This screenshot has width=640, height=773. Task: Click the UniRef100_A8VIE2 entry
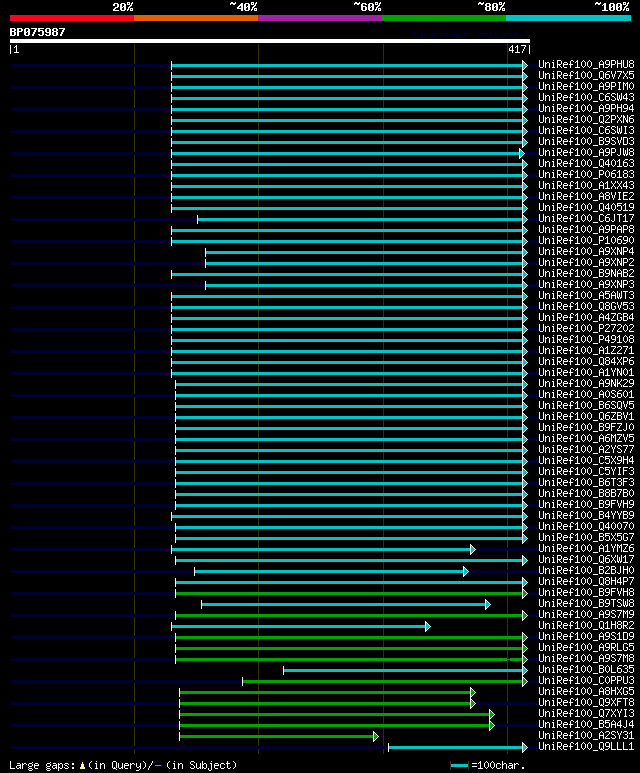coord(586,196)
